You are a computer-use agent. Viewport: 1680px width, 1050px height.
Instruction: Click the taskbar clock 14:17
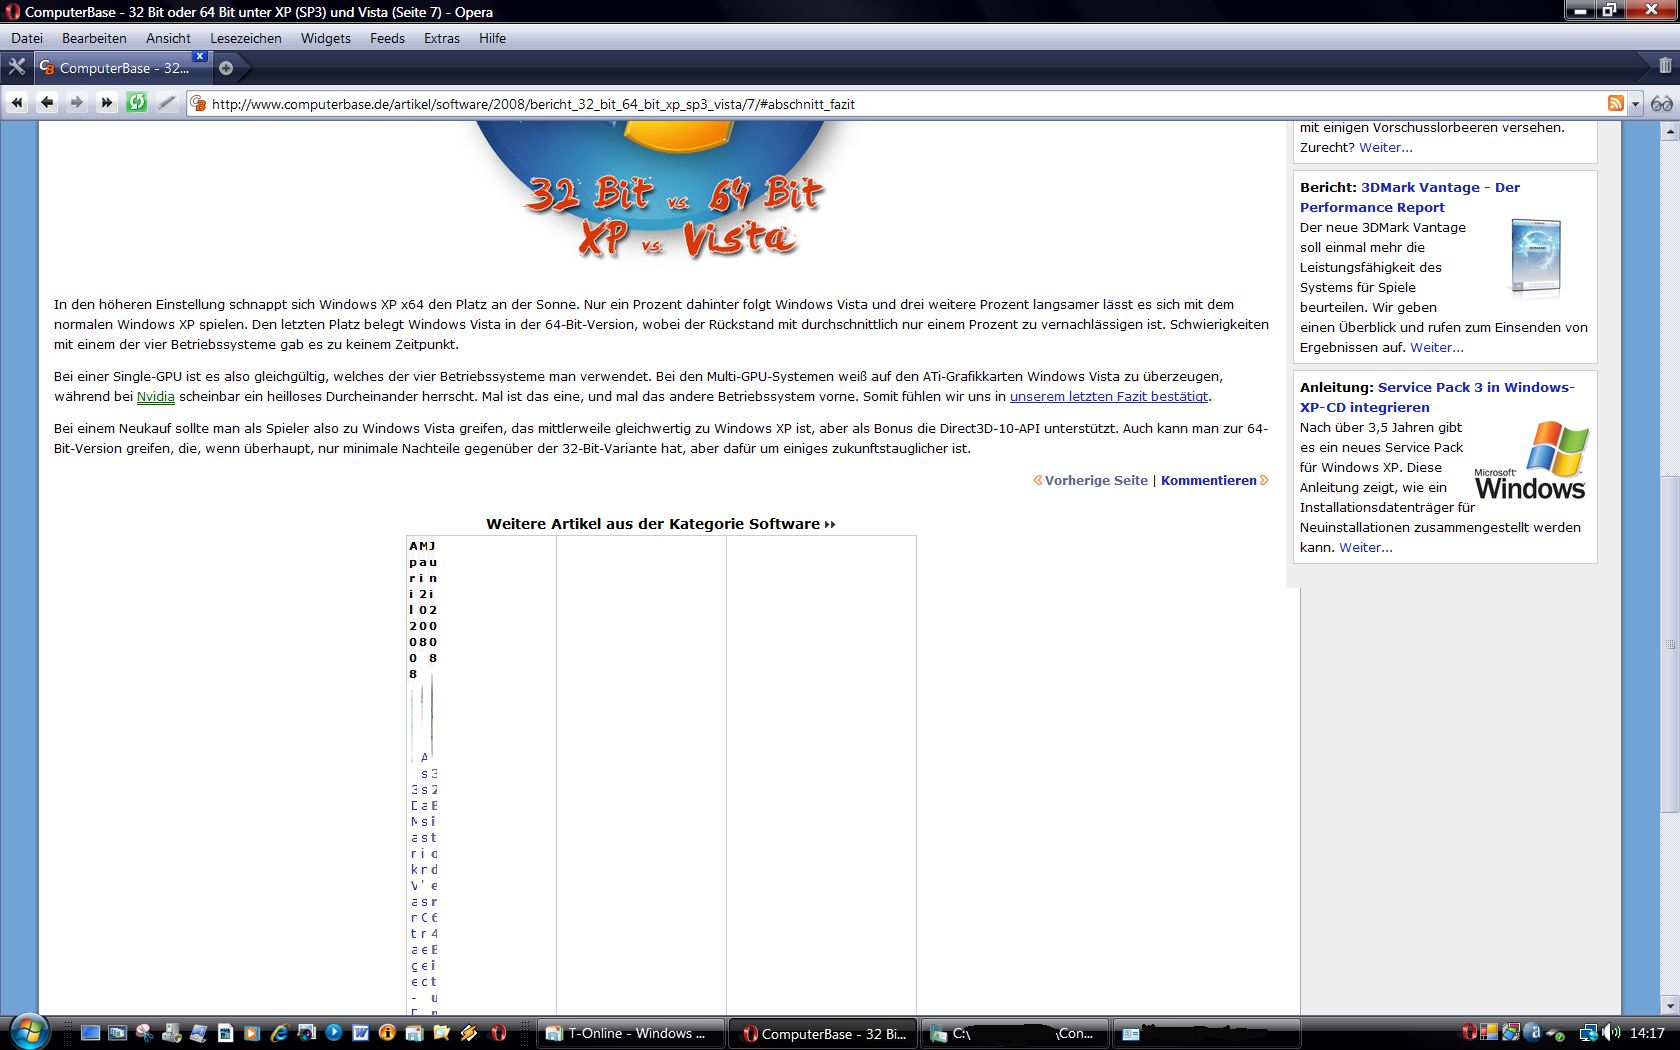[x=1647, y=1033]
